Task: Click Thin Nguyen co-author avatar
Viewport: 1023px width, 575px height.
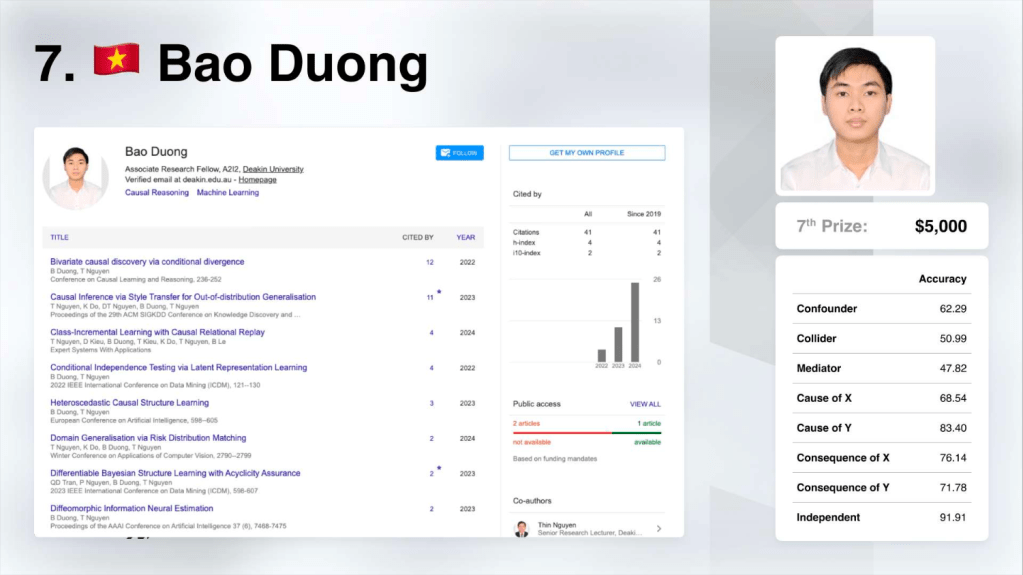Action: [x=521, y=528]
